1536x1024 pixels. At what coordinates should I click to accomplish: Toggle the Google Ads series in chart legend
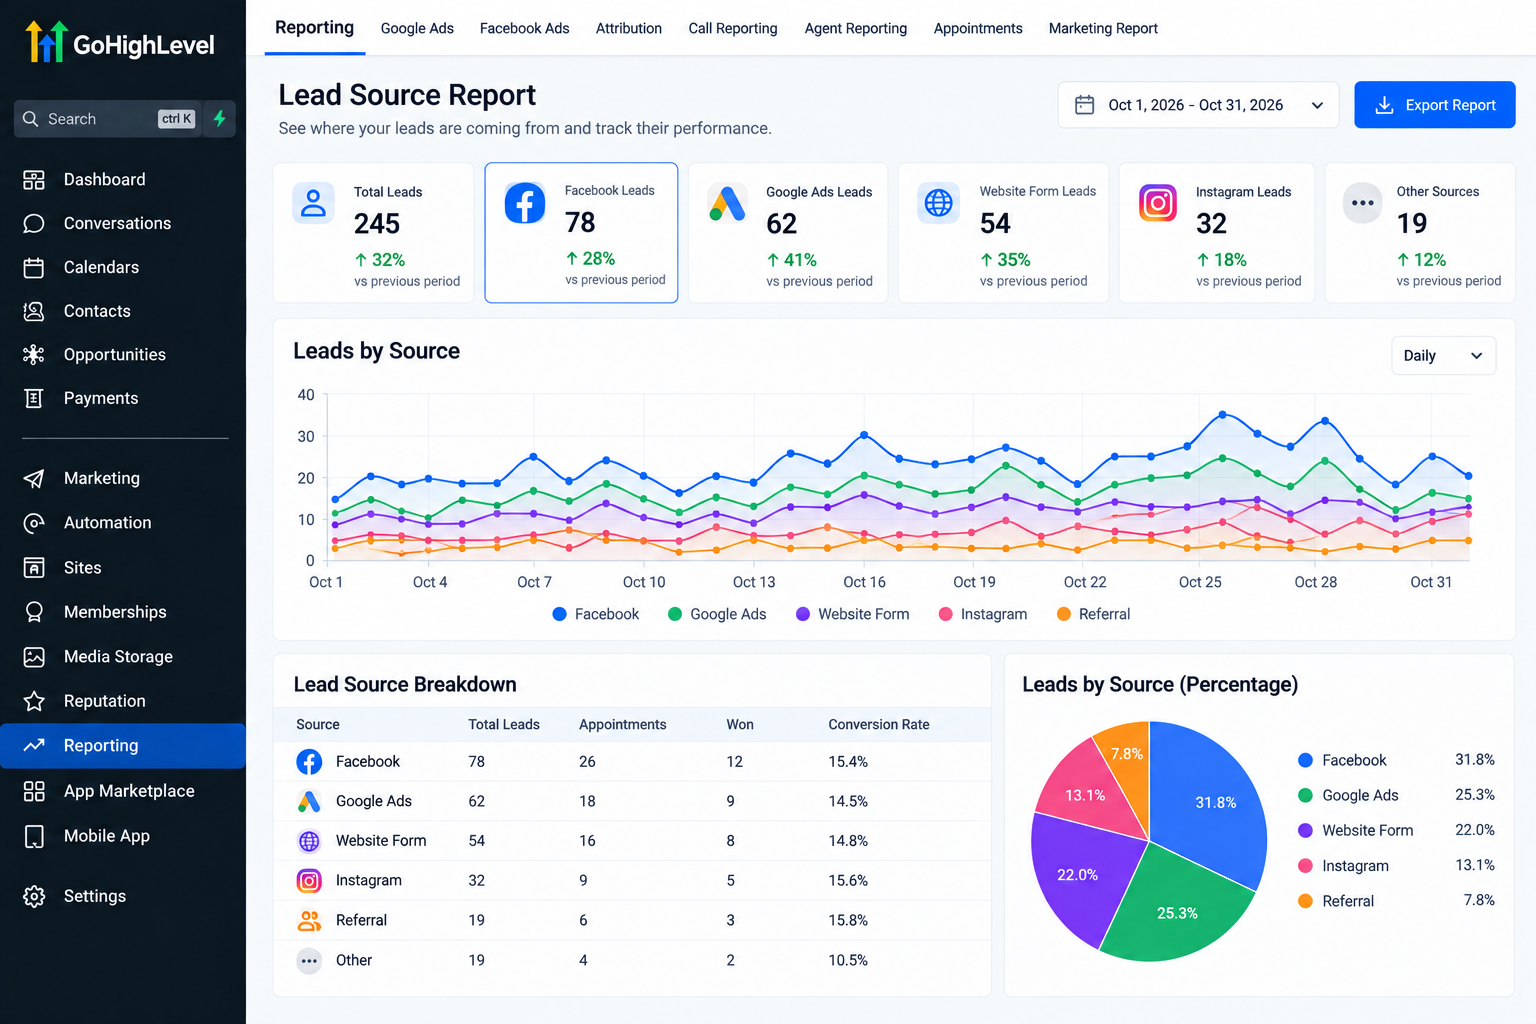(717, 614)
